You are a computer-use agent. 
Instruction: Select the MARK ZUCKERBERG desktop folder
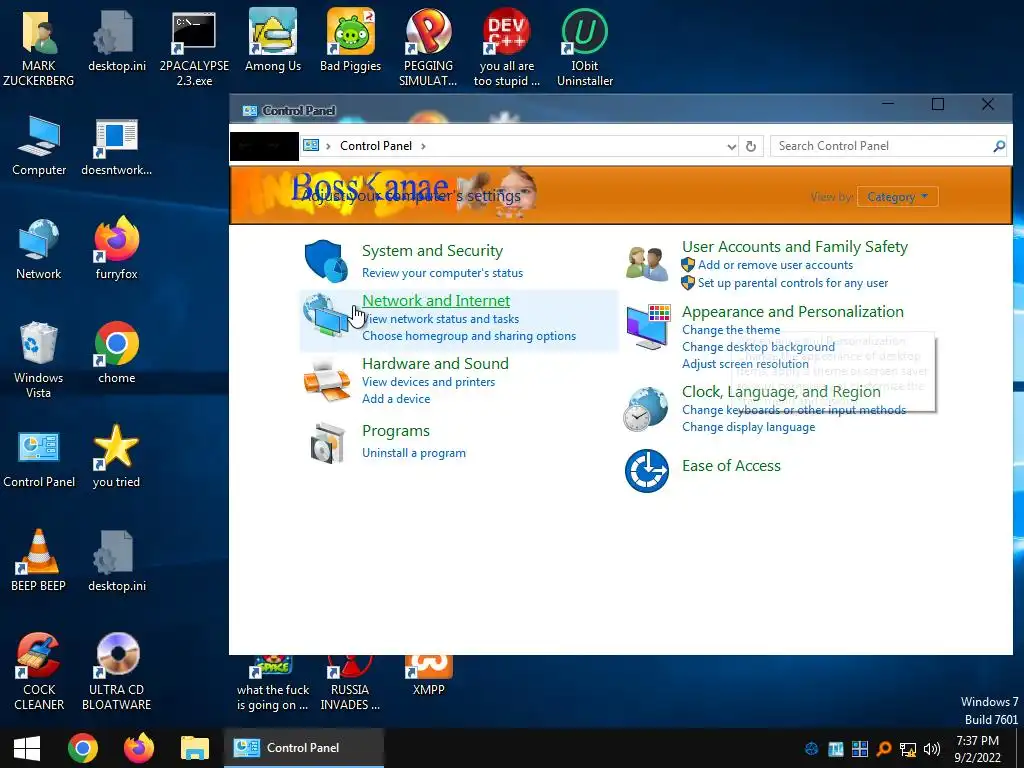pos(39,47)
